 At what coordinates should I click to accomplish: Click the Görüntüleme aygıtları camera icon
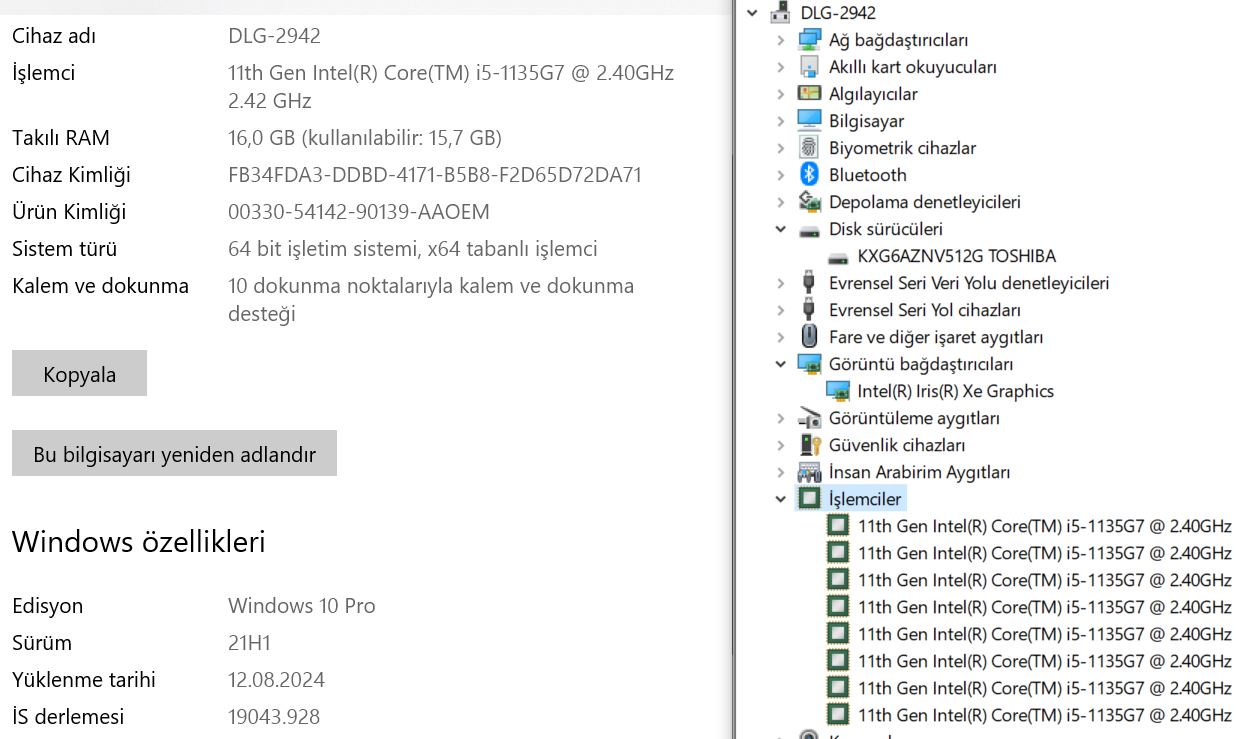point(809,418)
